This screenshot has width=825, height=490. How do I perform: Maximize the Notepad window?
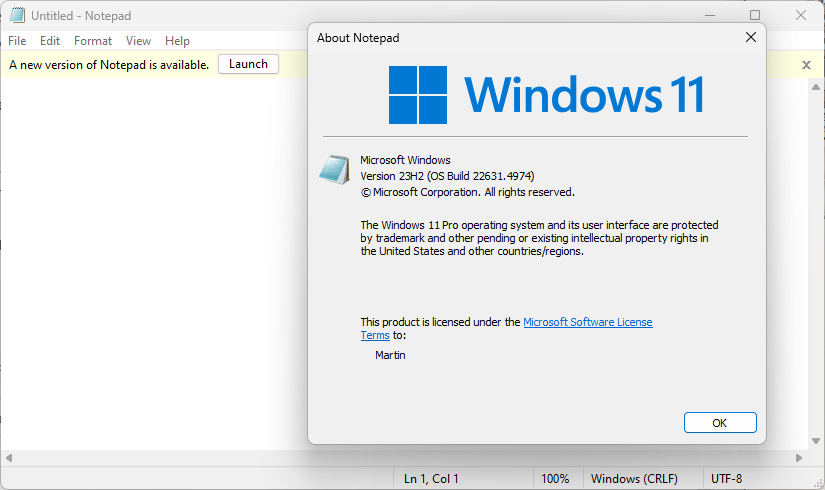pyautogui.click(x=755, y=15)
